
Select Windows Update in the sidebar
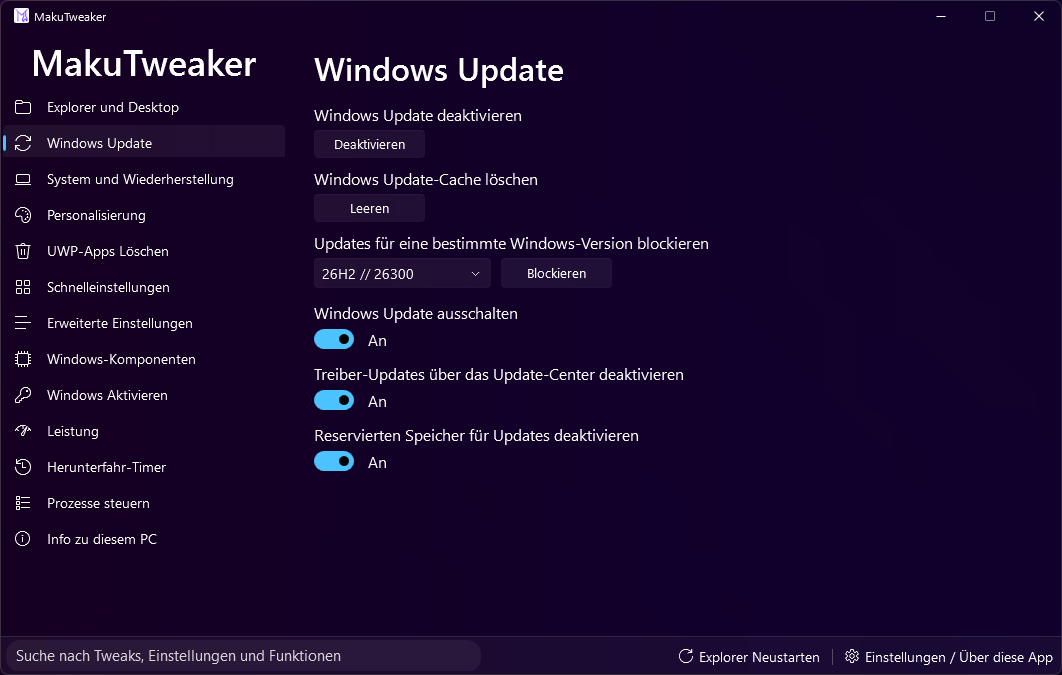tap(144, 143)
